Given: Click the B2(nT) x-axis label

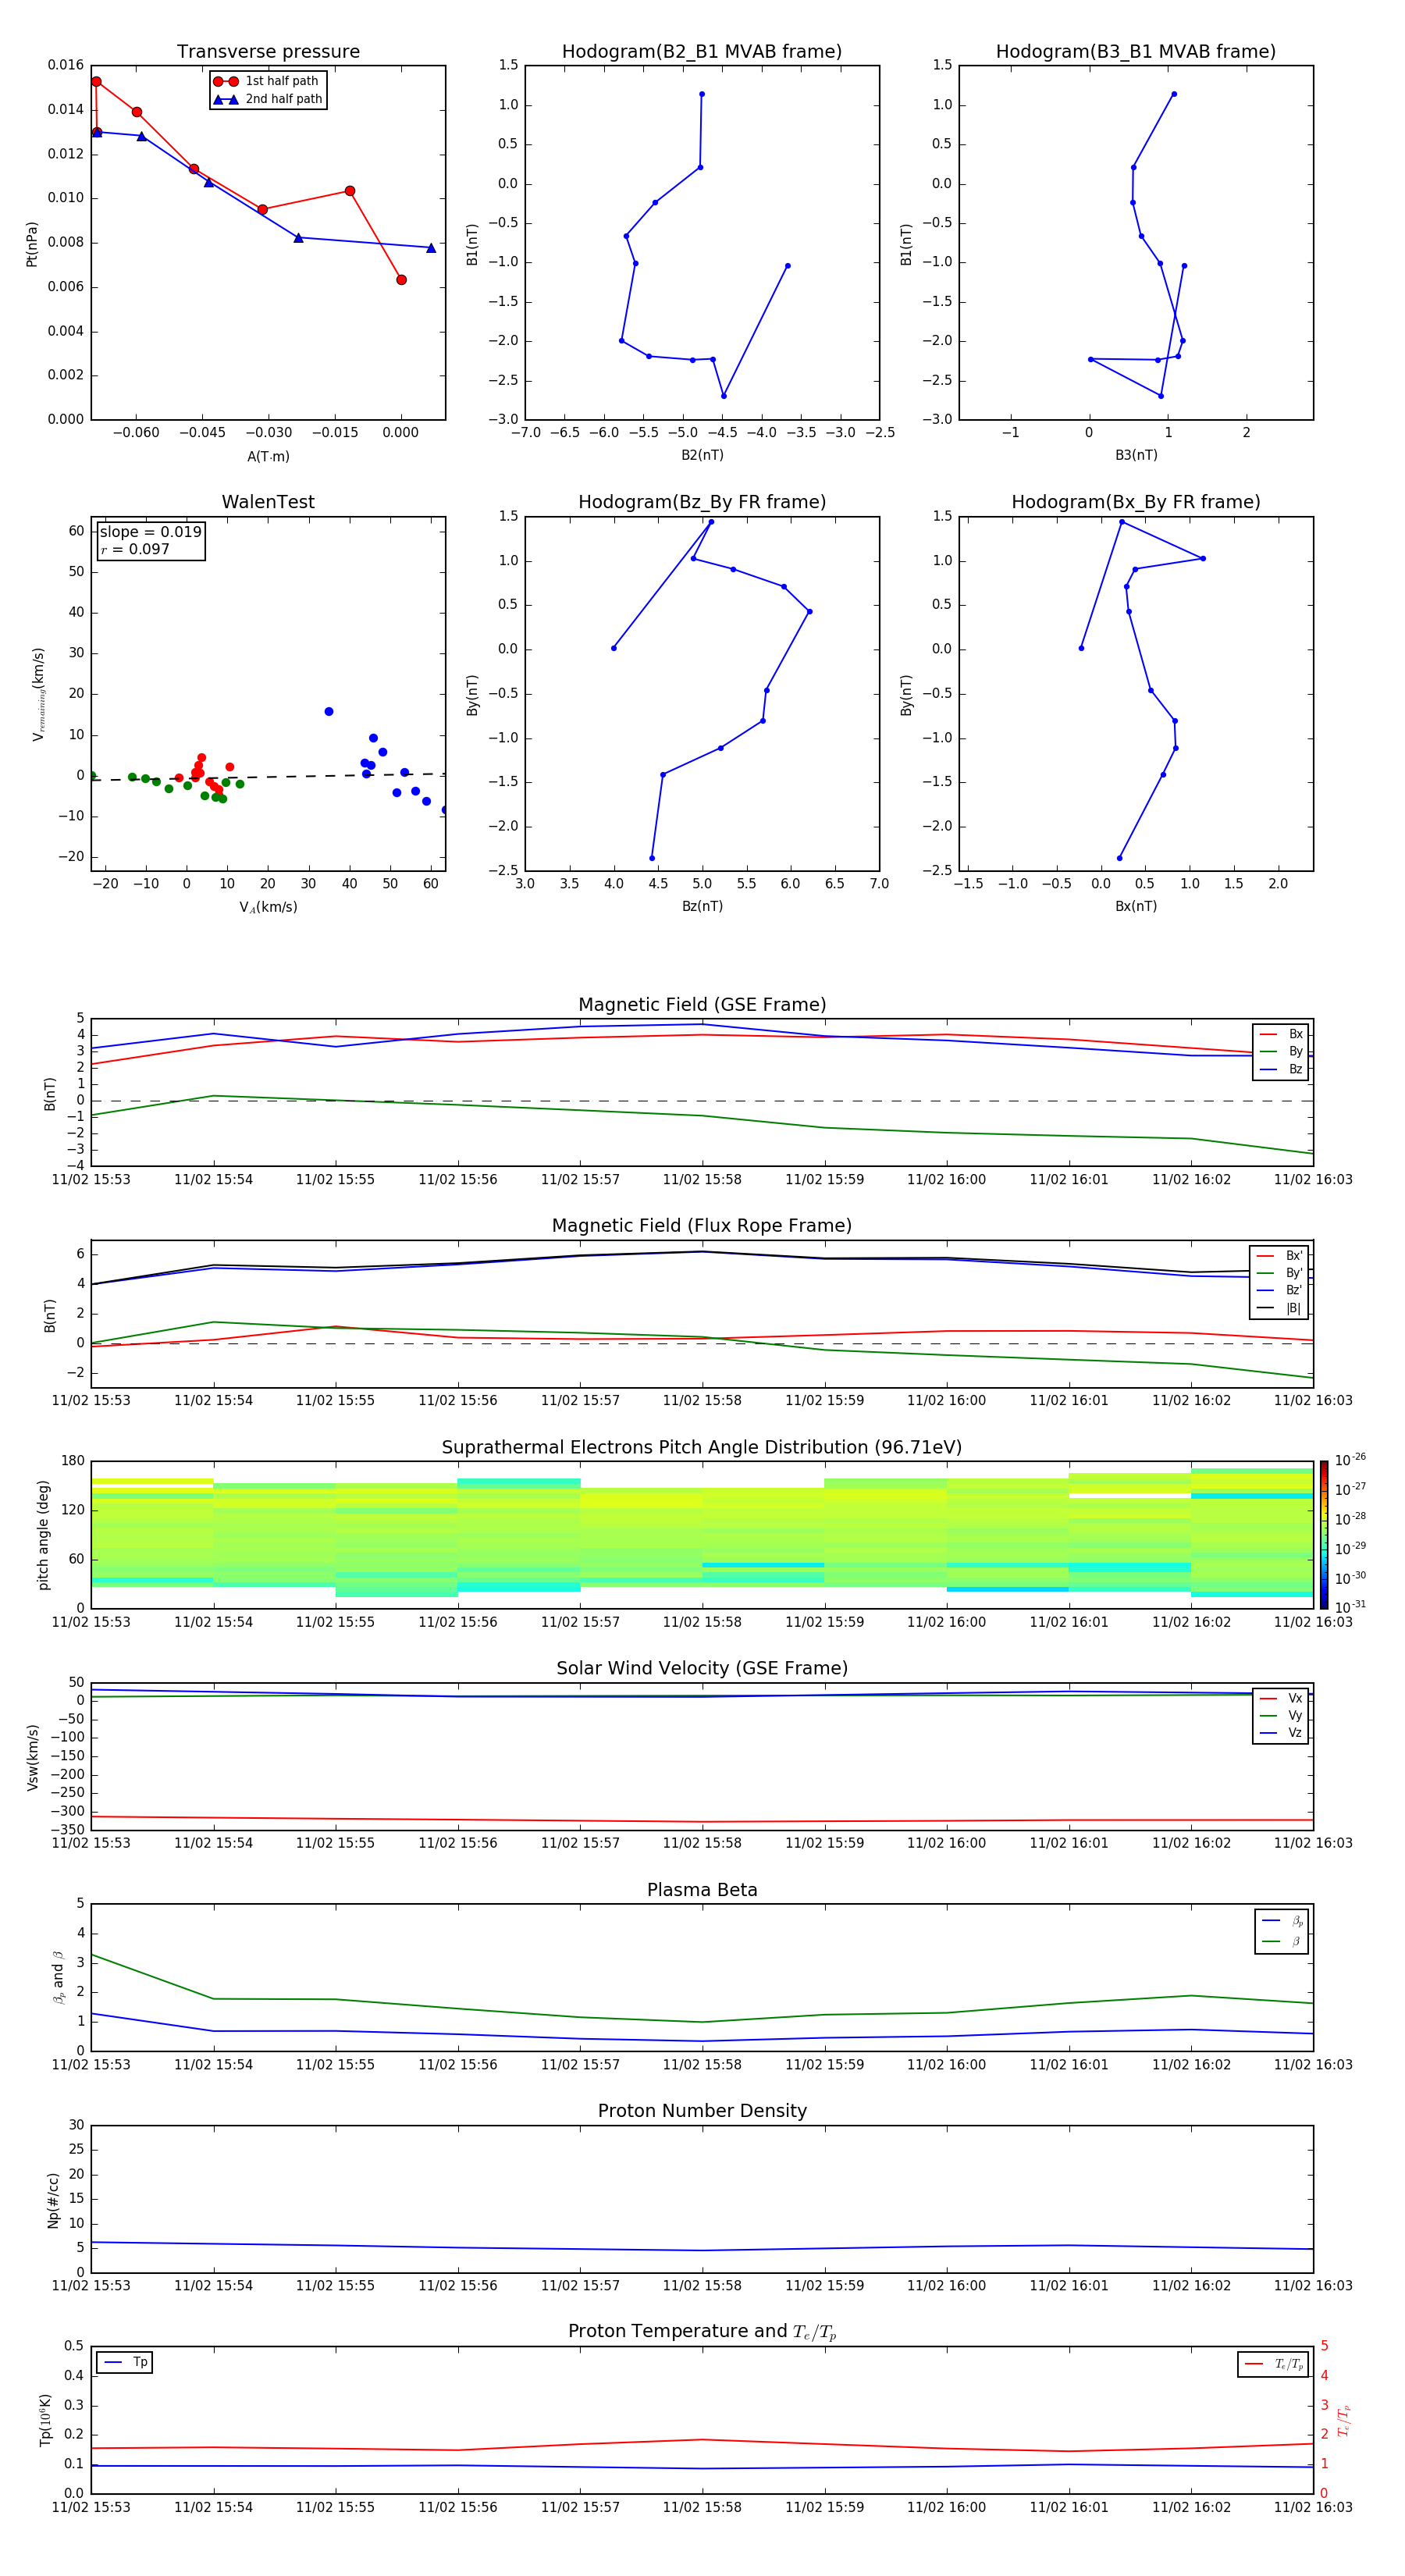Looking at the screenshot, I should tap(702, 455).
